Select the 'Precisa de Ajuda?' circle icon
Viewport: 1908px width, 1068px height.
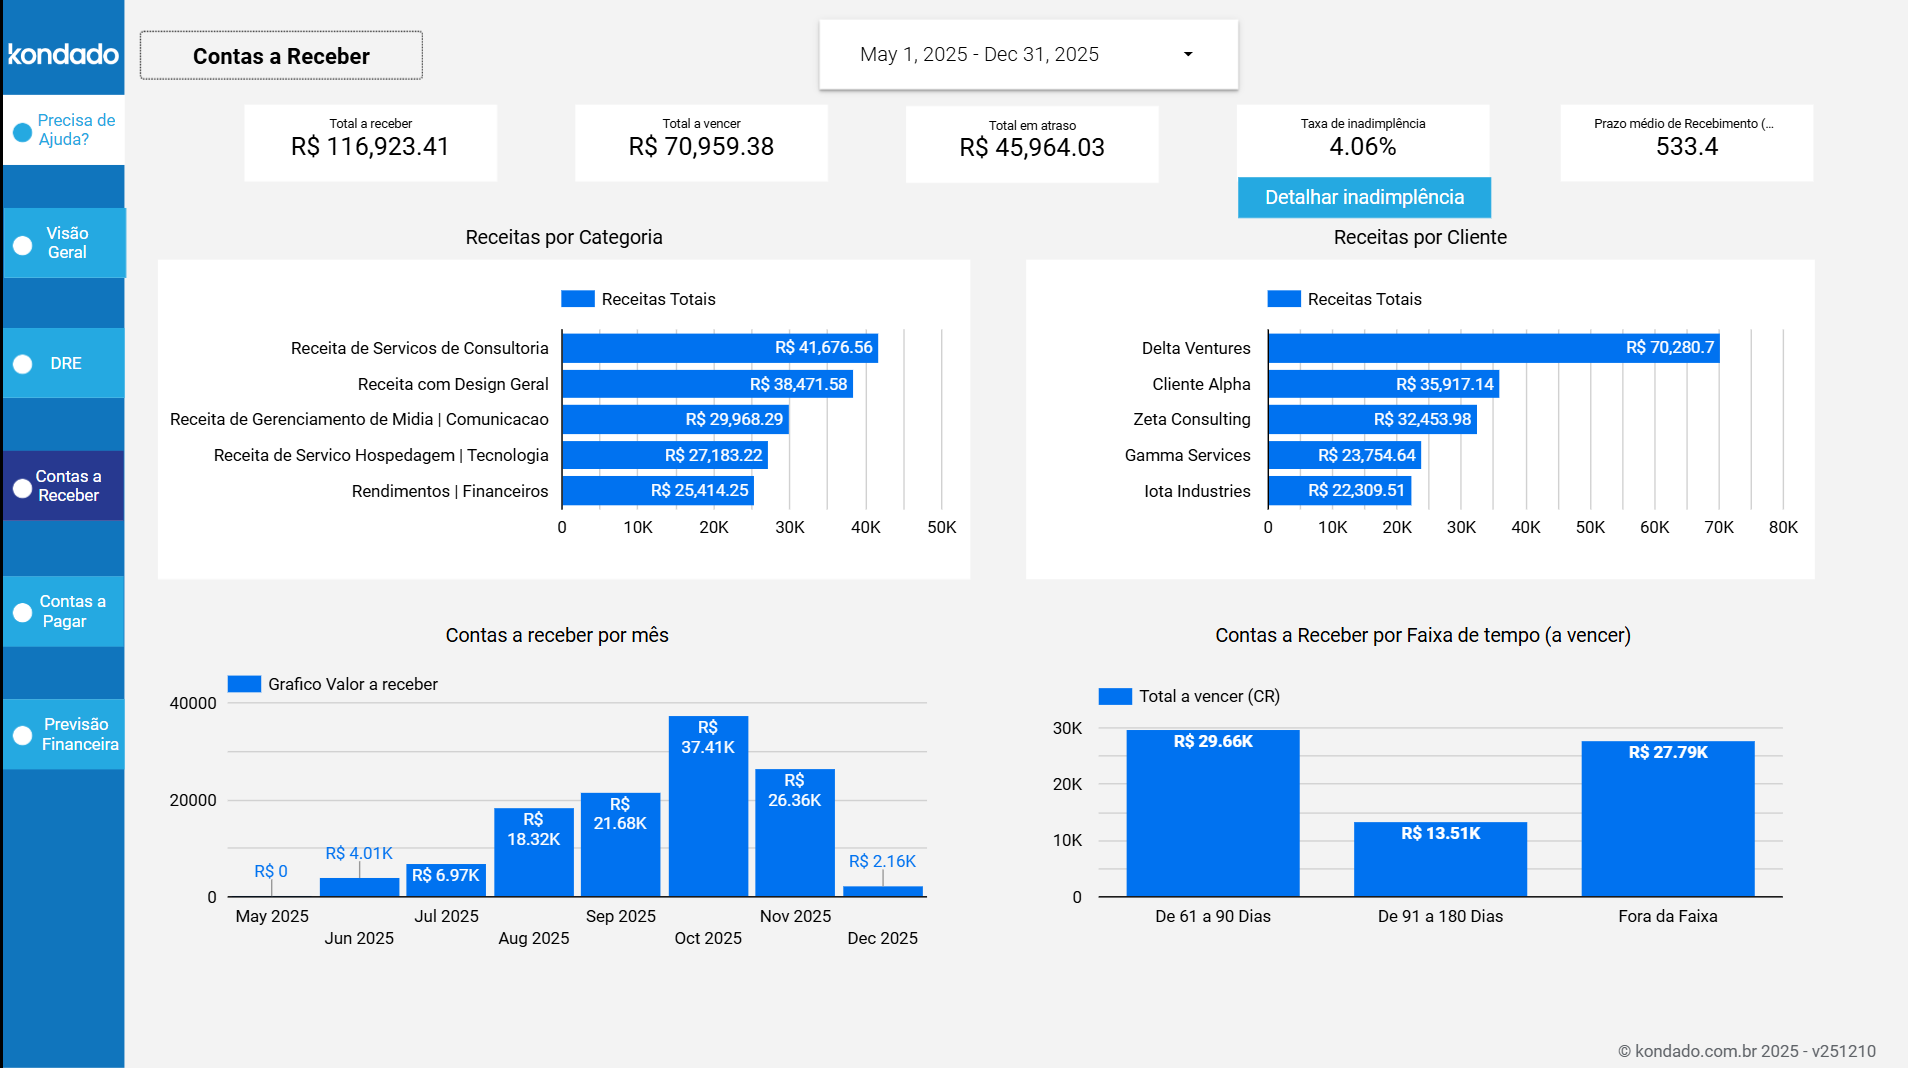click(20, 130)
